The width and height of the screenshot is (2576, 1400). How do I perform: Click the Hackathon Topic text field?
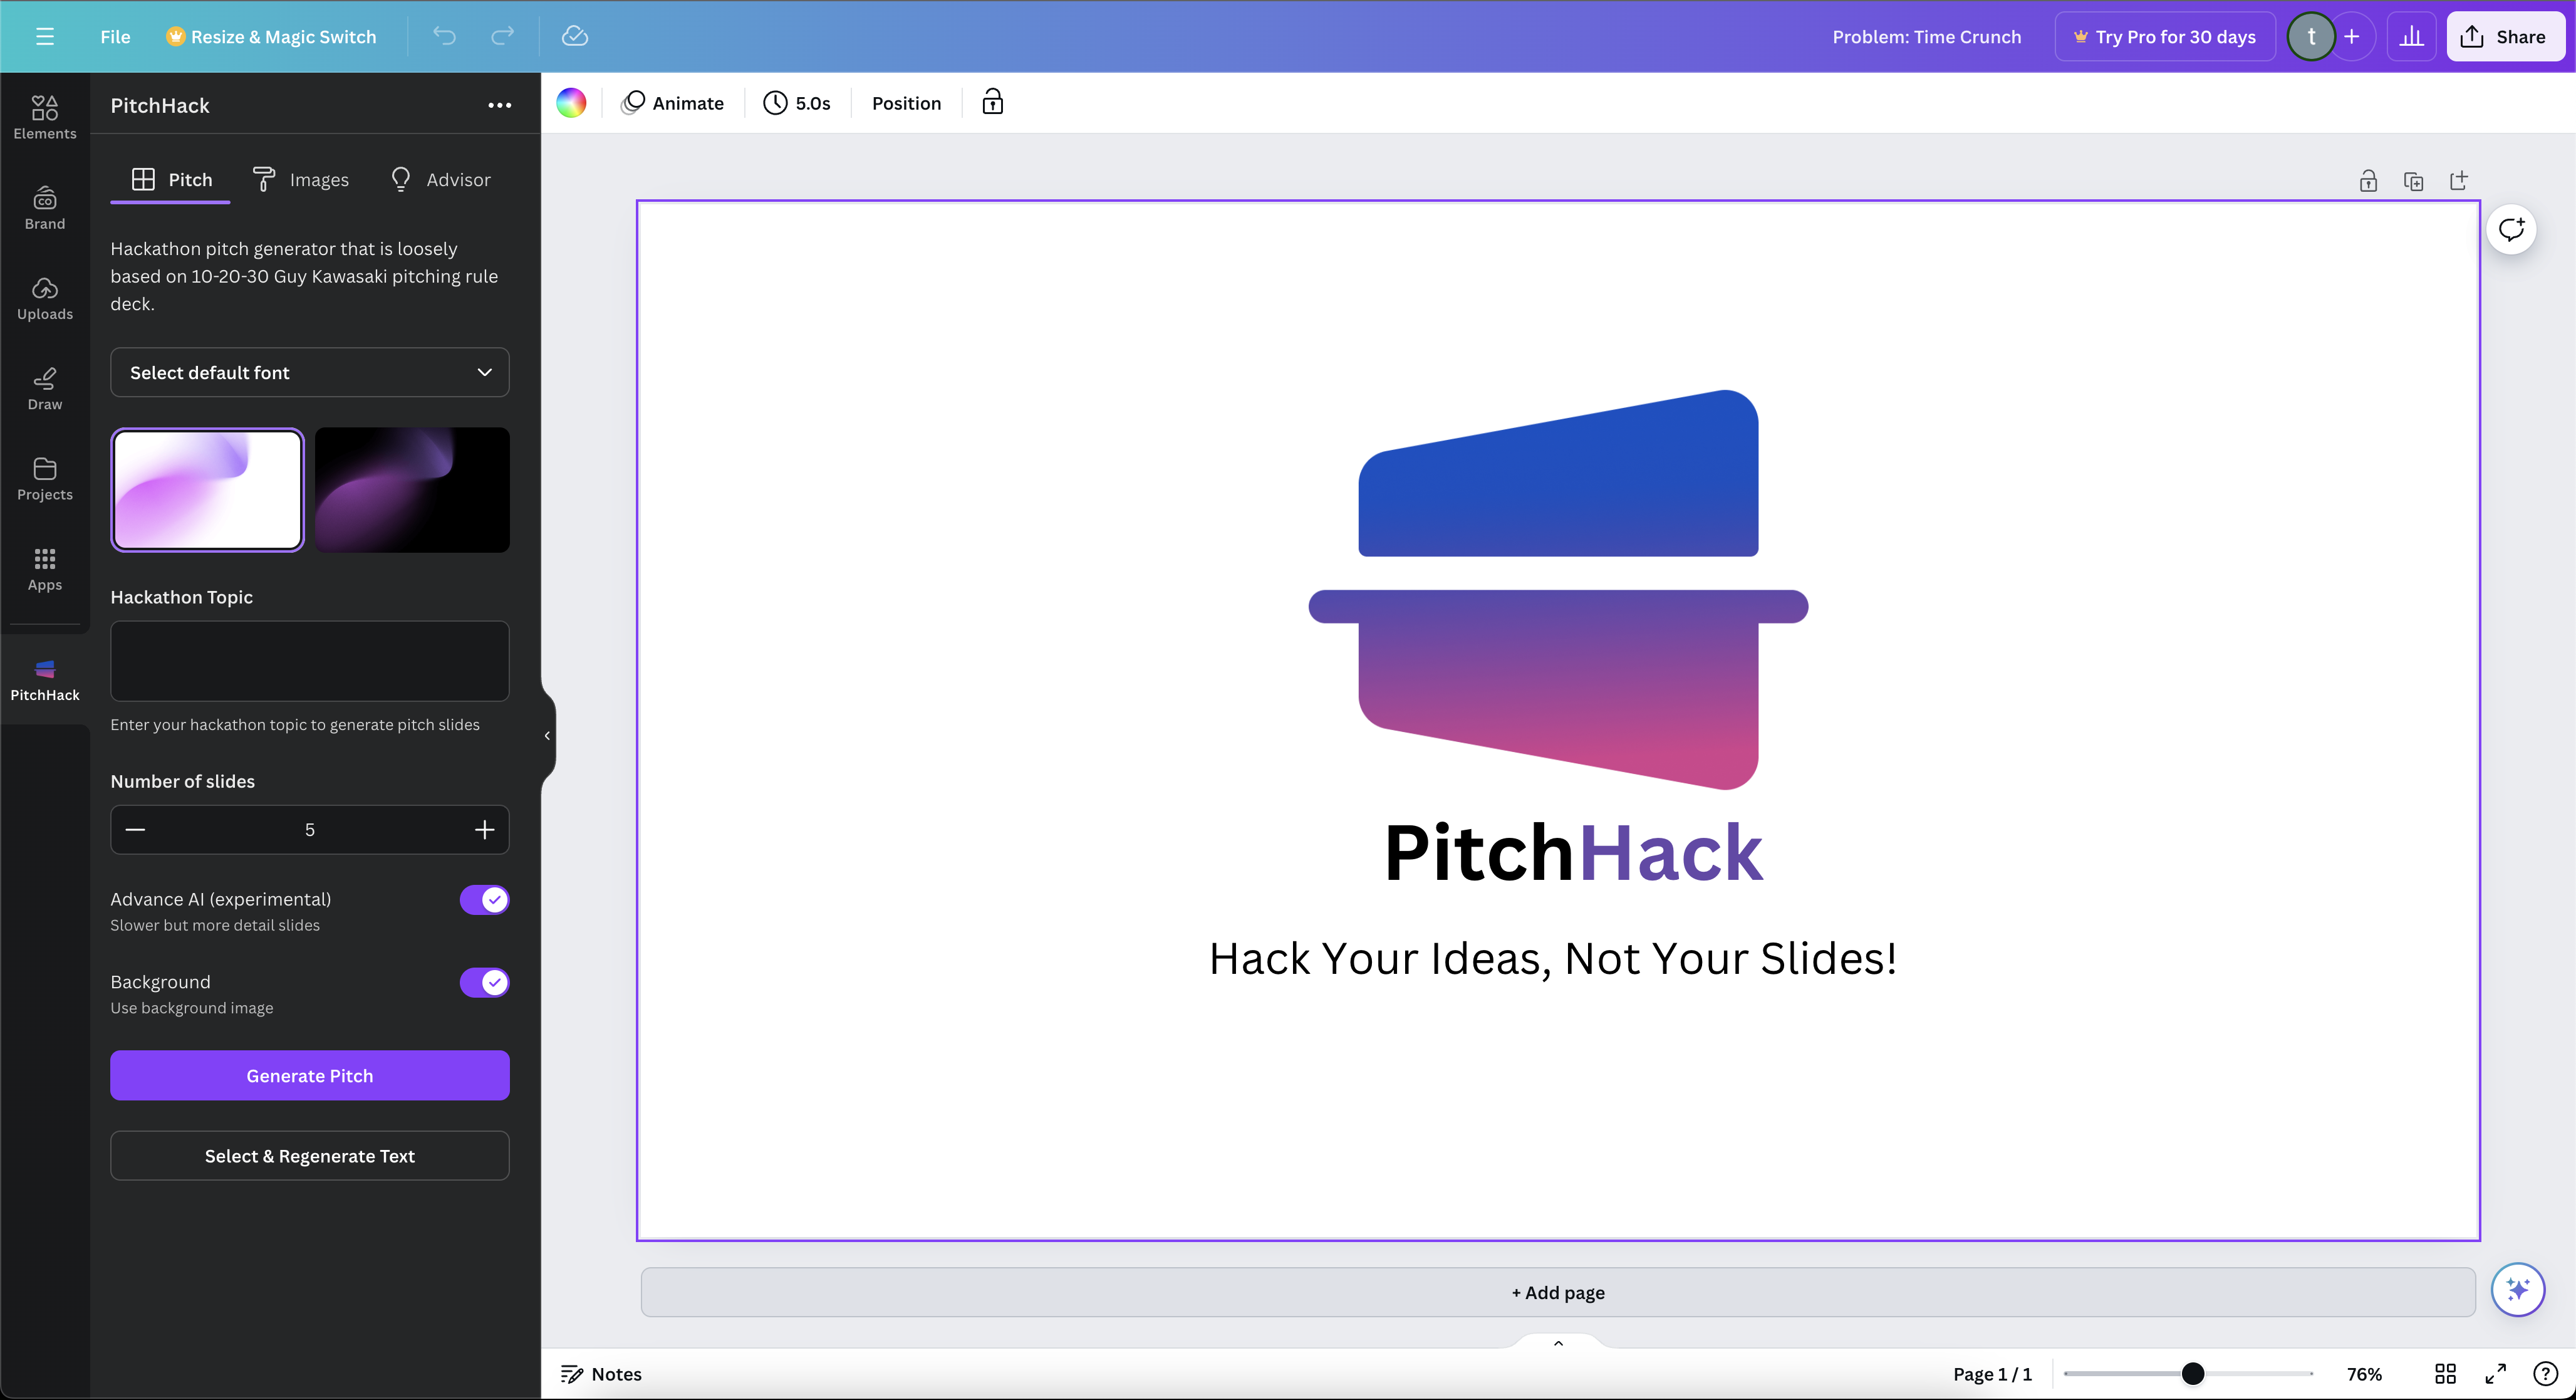coord(310,660)
